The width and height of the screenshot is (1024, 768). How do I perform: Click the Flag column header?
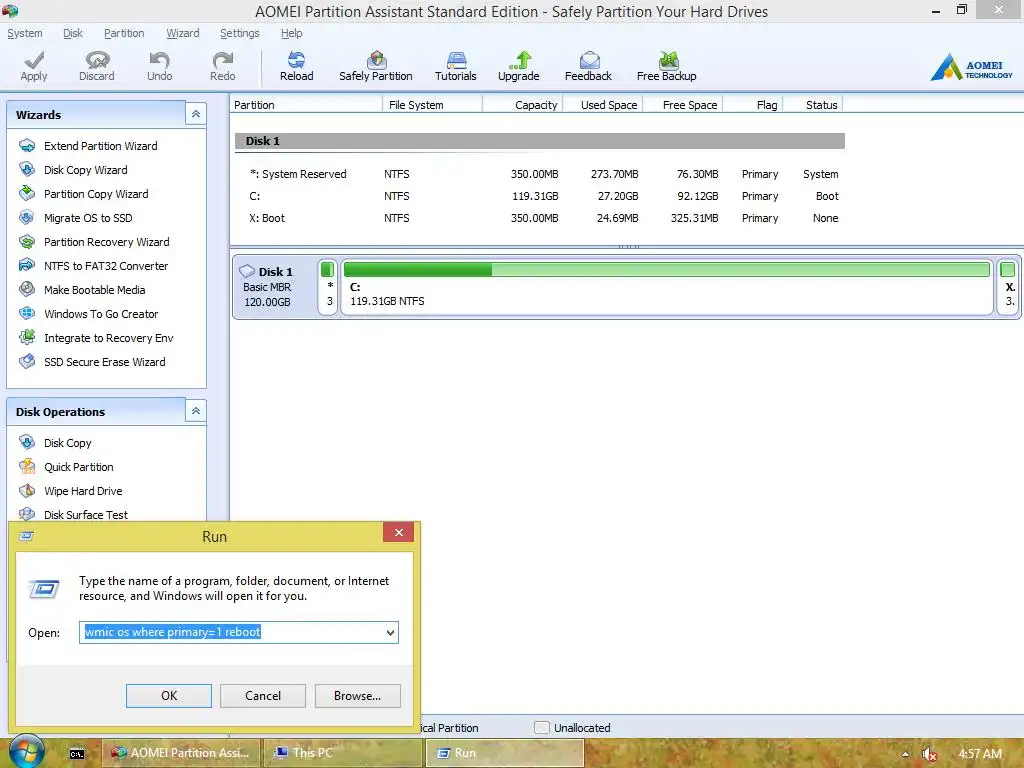(x=753, y=105)
